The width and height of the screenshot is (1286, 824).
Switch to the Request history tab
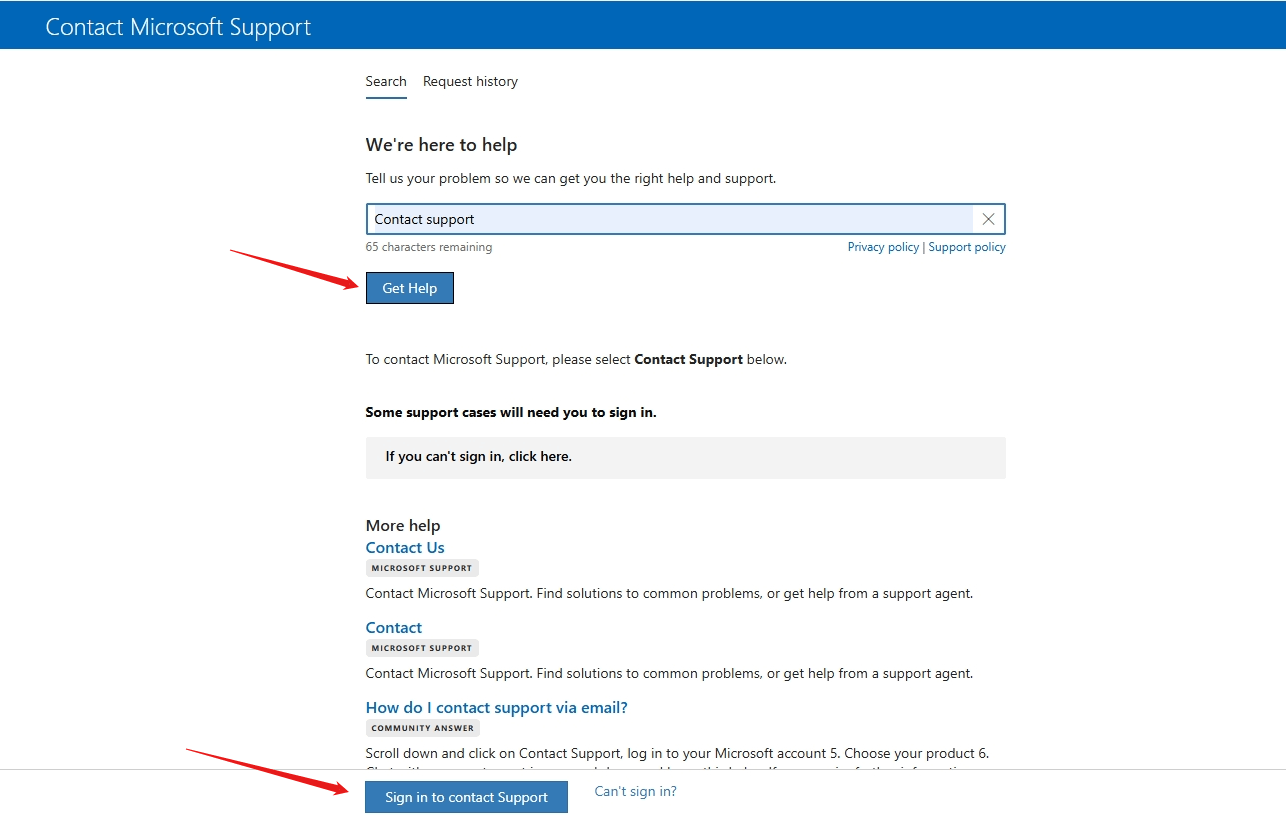pyautogui.click(x=470, y=81)
